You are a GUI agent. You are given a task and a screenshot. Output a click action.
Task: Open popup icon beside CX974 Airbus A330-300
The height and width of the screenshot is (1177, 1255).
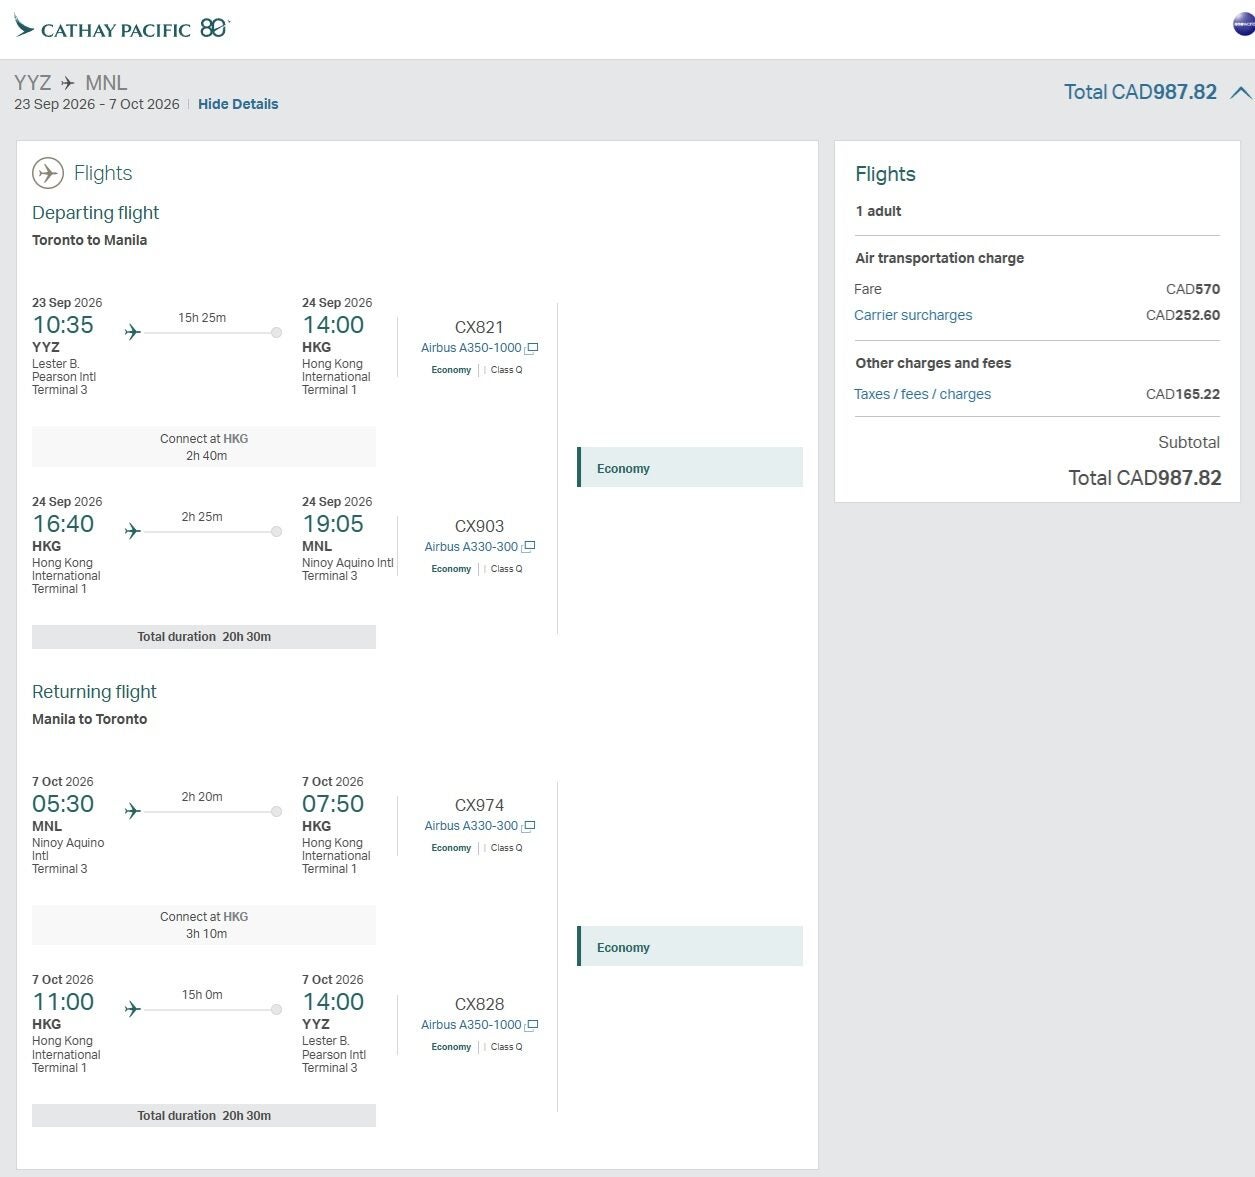pyautogui.click(x=529, y=826)
